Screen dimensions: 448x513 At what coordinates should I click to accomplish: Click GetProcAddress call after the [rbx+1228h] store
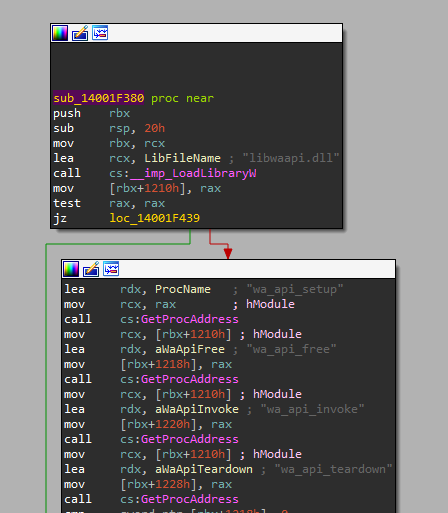(x=190, y=499)
